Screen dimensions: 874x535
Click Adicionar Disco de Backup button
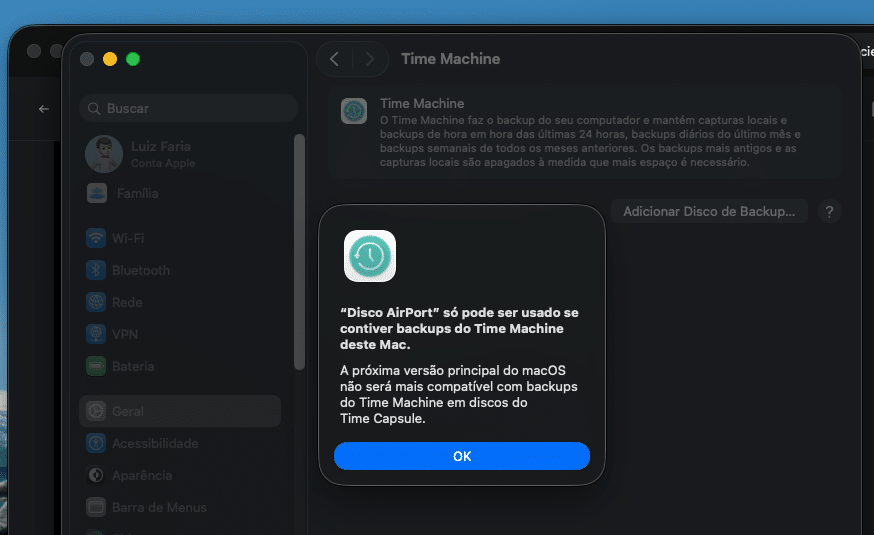click(x=709, y=211)
